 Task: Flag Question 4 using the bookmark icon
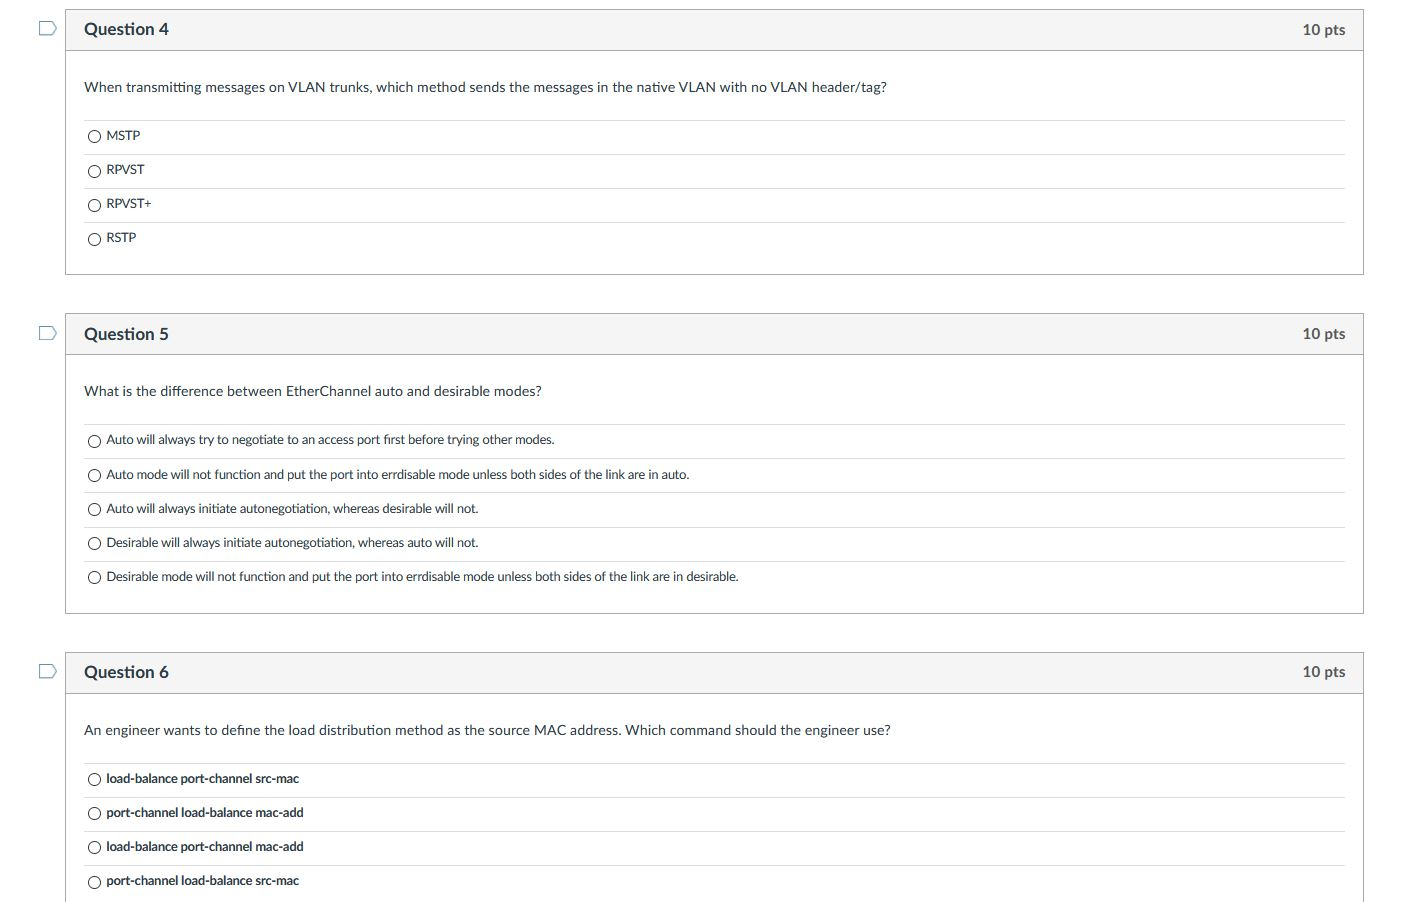click(45, 28)
